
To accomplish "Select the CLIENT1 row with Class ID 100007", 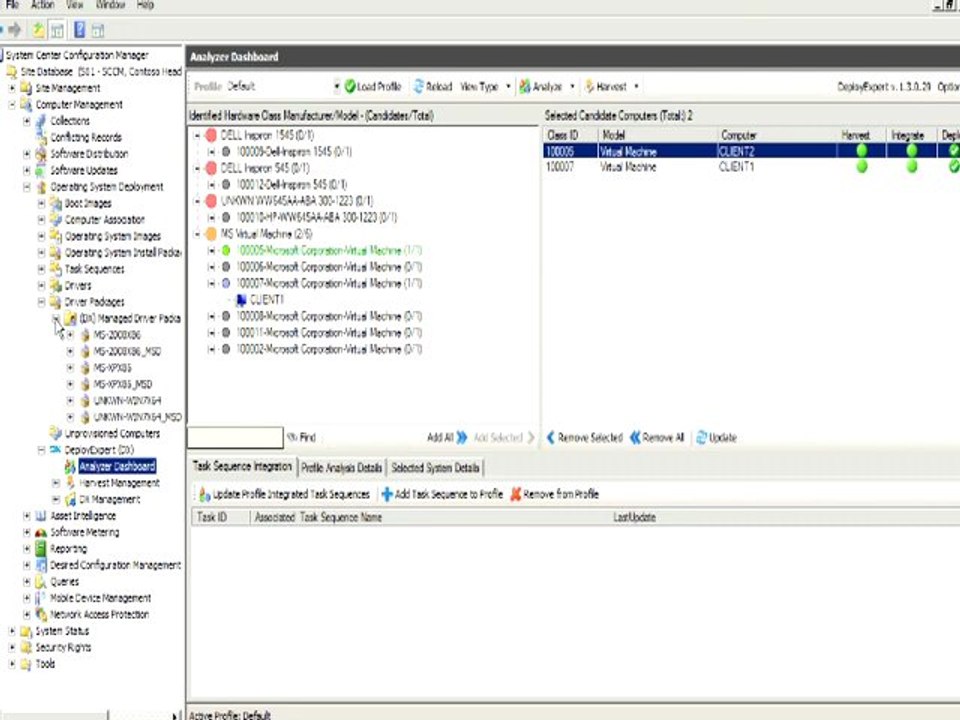I will coord(751,167).
